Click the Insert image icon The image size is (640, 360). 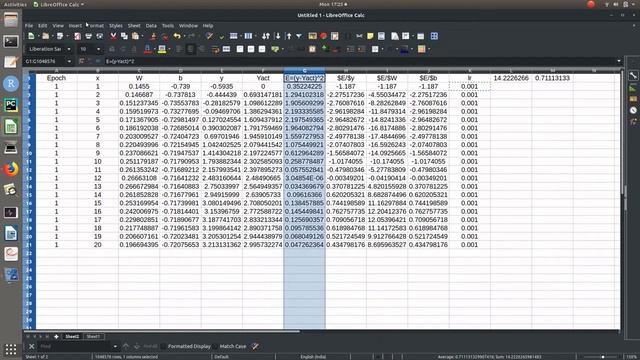pyautogui.click(x=312, y=36)
